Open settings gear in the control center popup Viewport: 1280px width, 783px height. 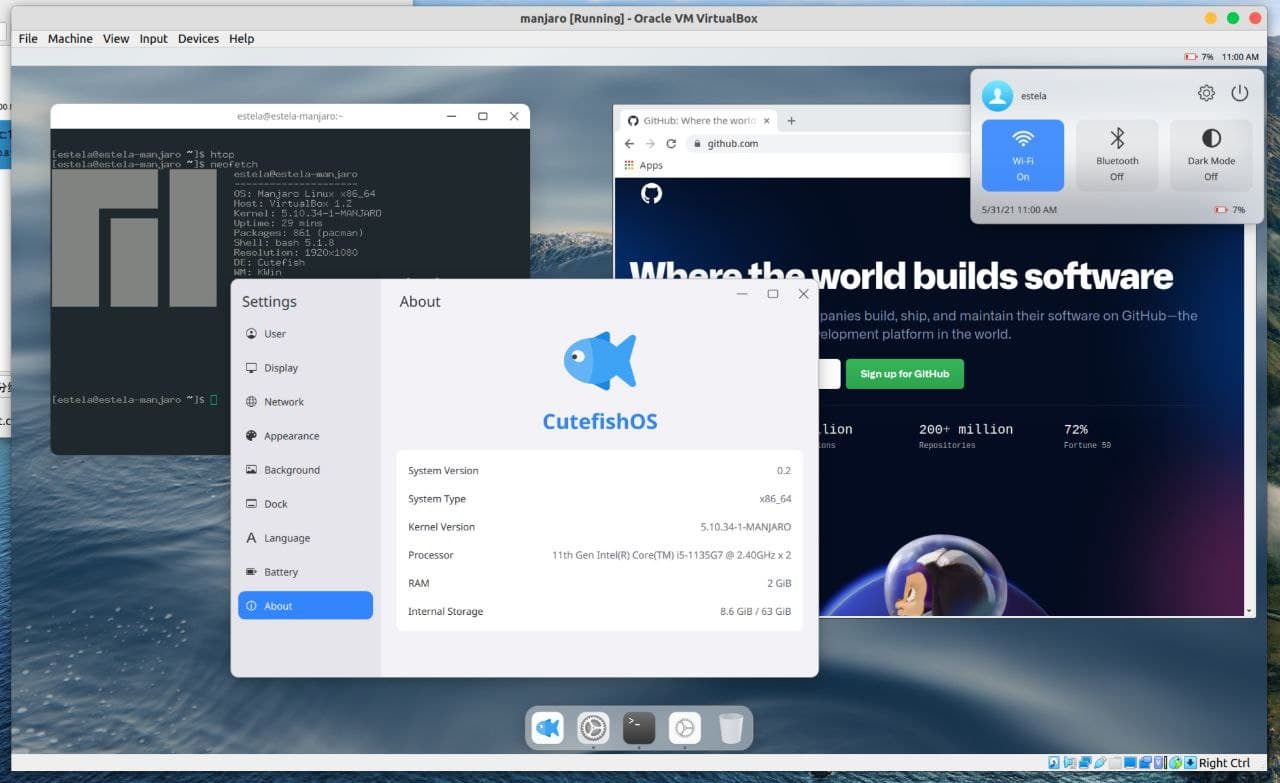click(x=1206, y=92)
